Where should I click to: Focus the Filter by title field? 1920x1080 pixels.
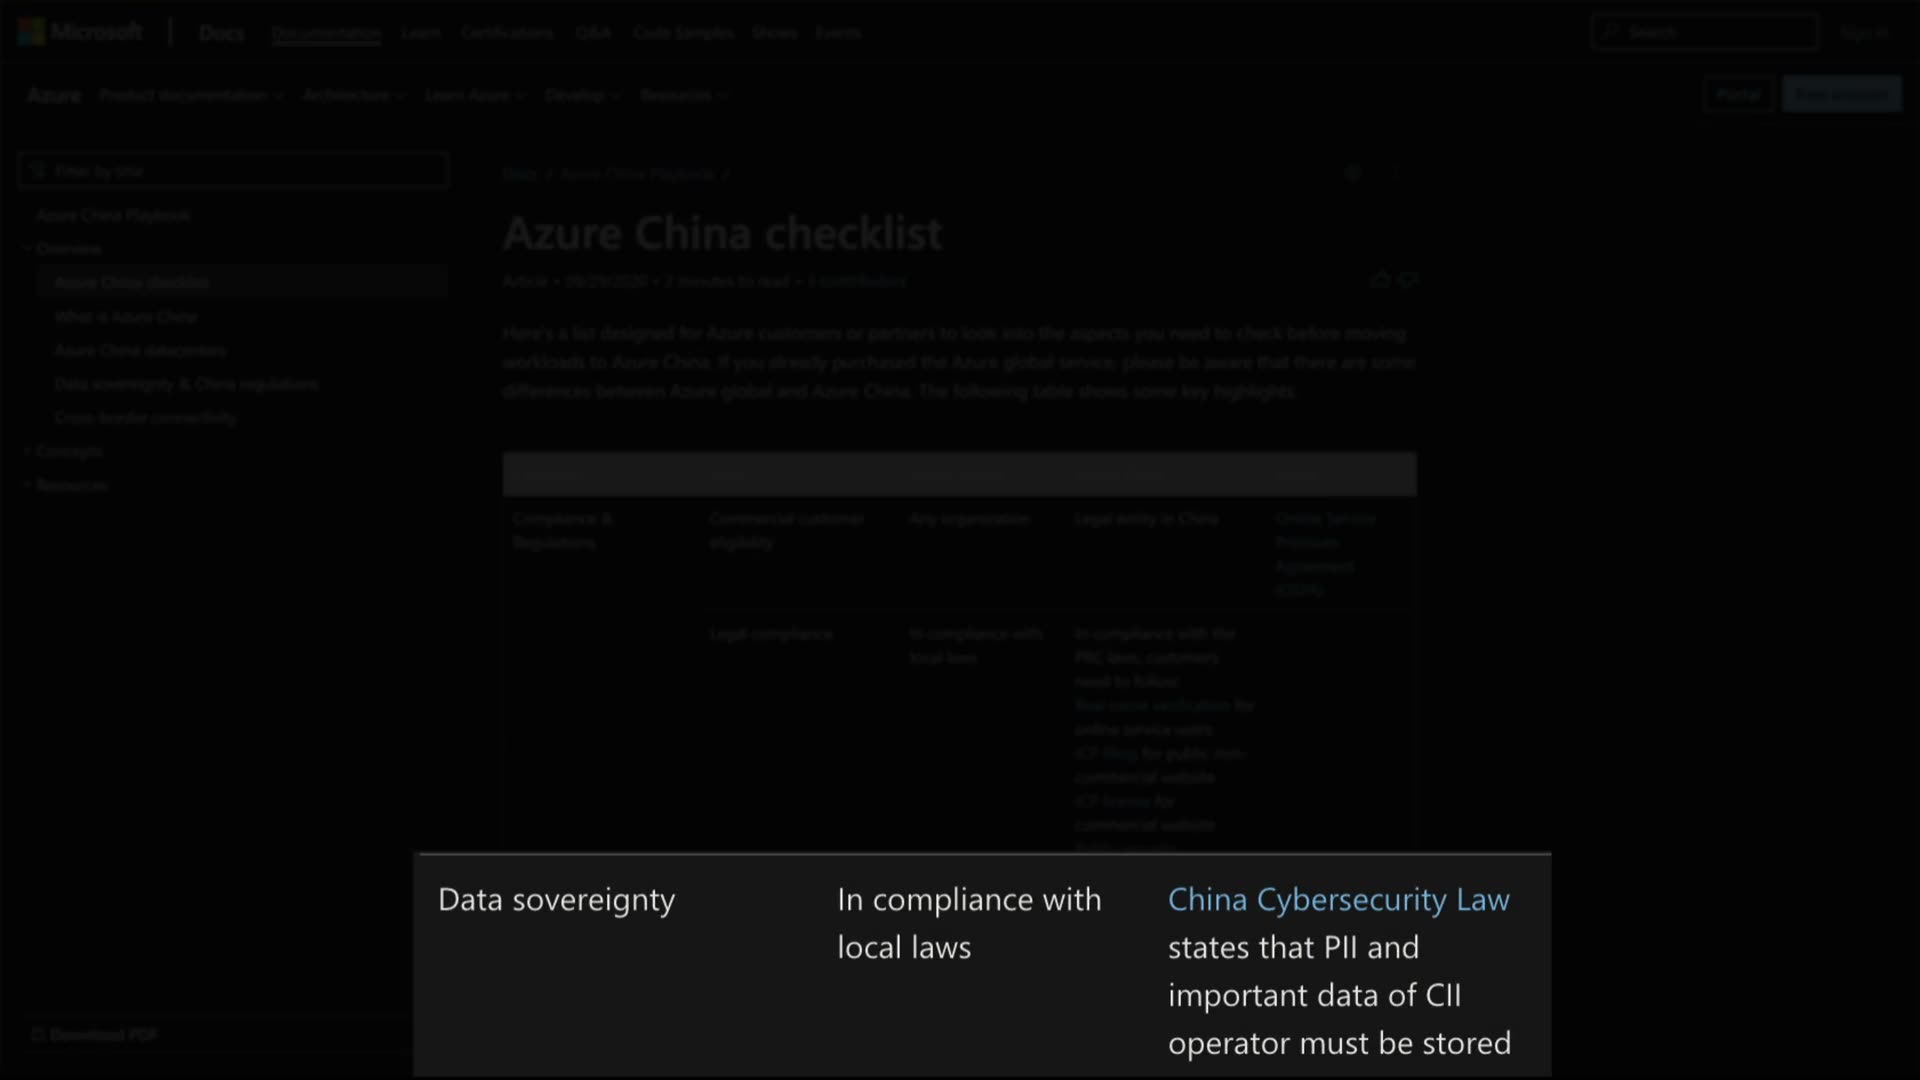click(x=240, y=171)
